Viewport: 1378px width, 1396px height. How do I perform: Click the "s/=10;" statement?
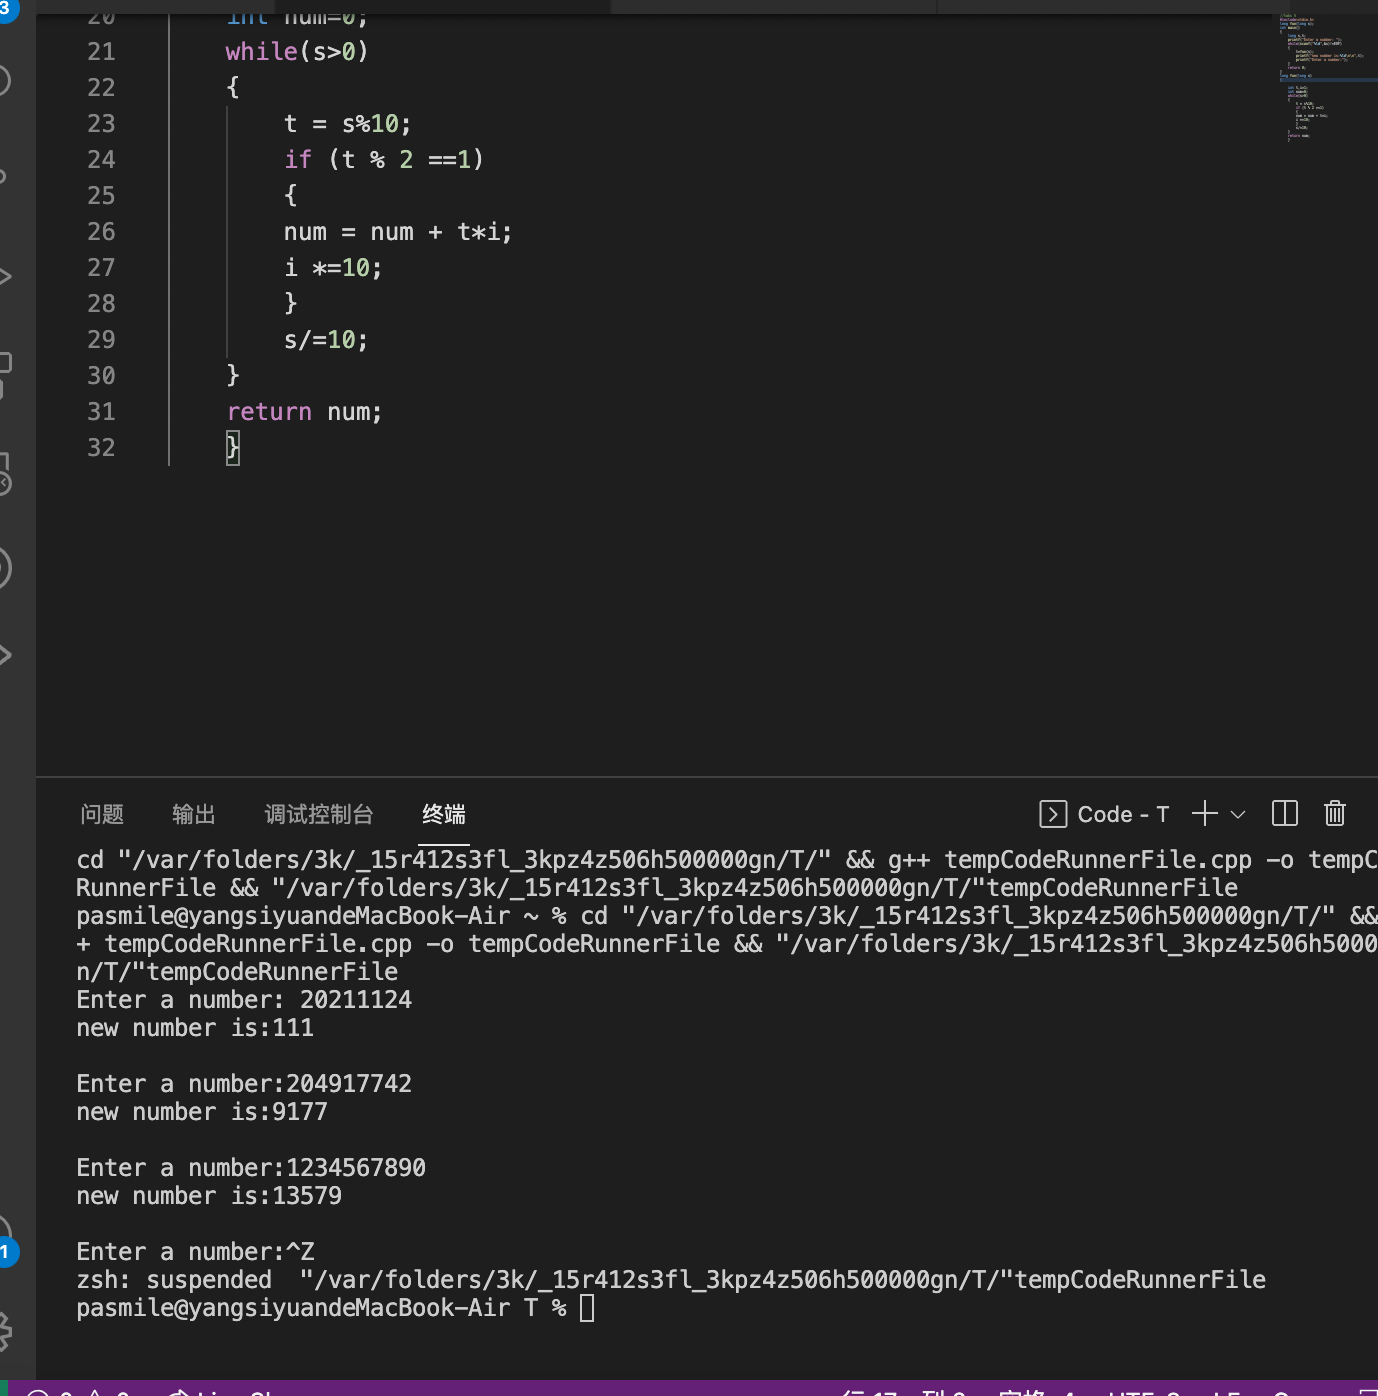pyautogui.click(x=326, y=340)
